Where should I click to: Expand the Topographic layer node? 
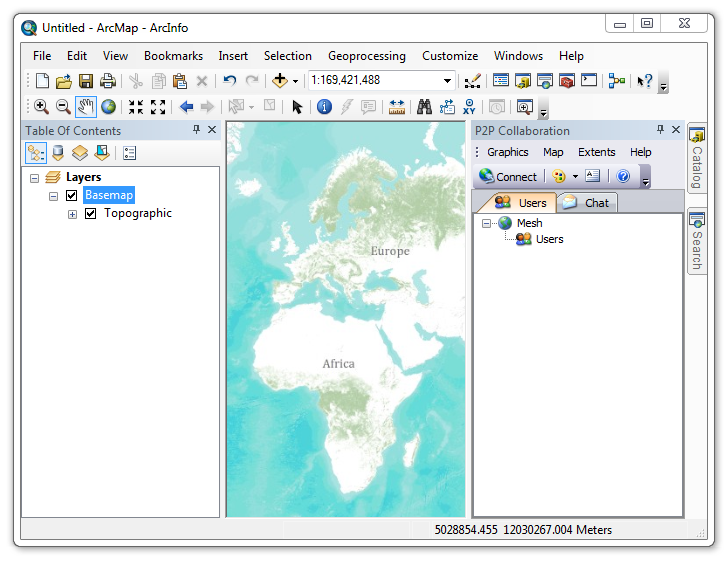[x=72, y=214]
